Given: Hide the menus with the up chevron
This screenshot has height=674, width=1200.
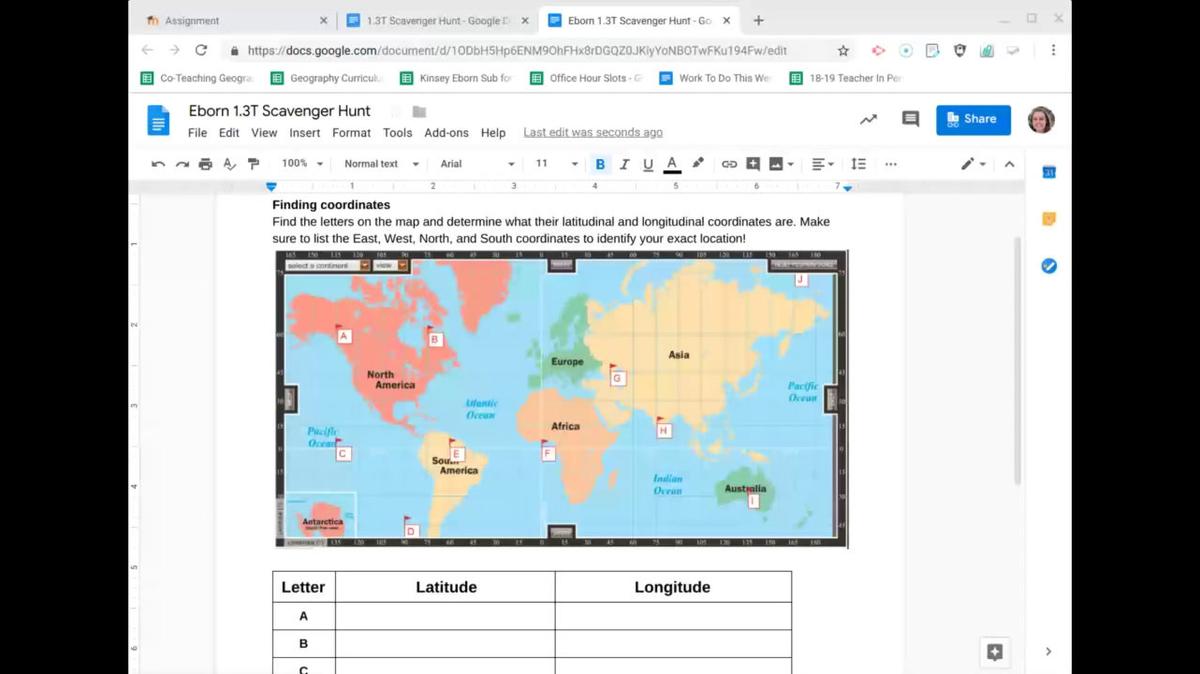Looking at the screenshot, I should tap(1009, 164).
